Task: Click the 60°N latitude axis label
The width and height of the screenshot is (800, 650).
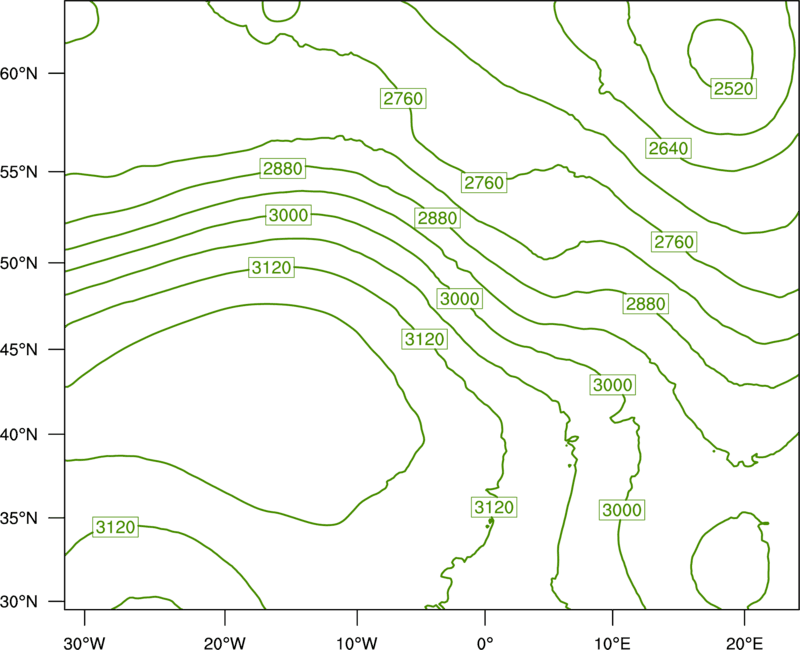Action: point(19,73)
